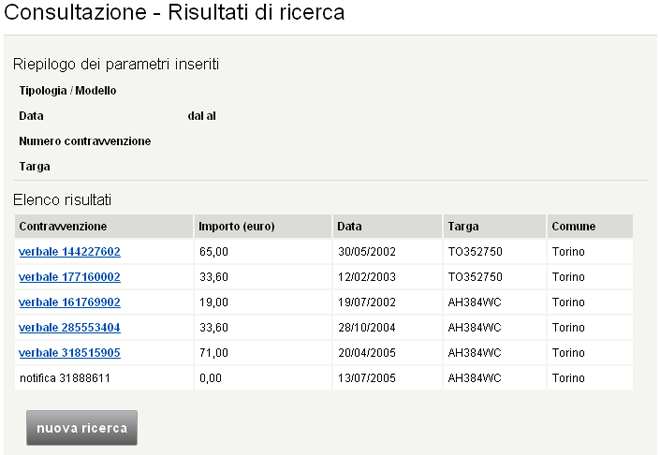Click the Tipologia / Modello parameter label
Image resolution: width=660 pixels, height=455 pixels.
point(68,91)
